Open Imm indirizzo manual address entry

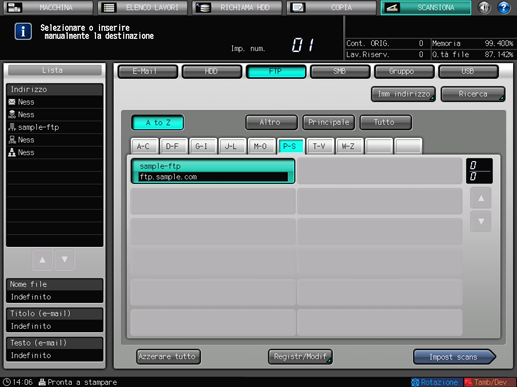[x=403, y=94]
